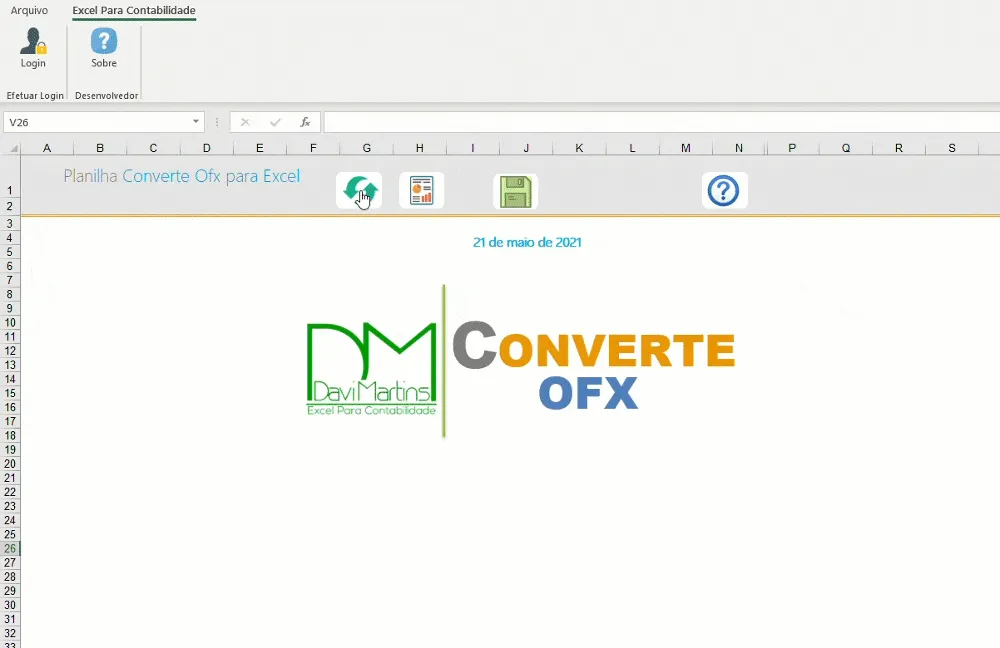Select column E header
Image resolution: width=1000 pixels, height=648 pixels.
[260, 148]
